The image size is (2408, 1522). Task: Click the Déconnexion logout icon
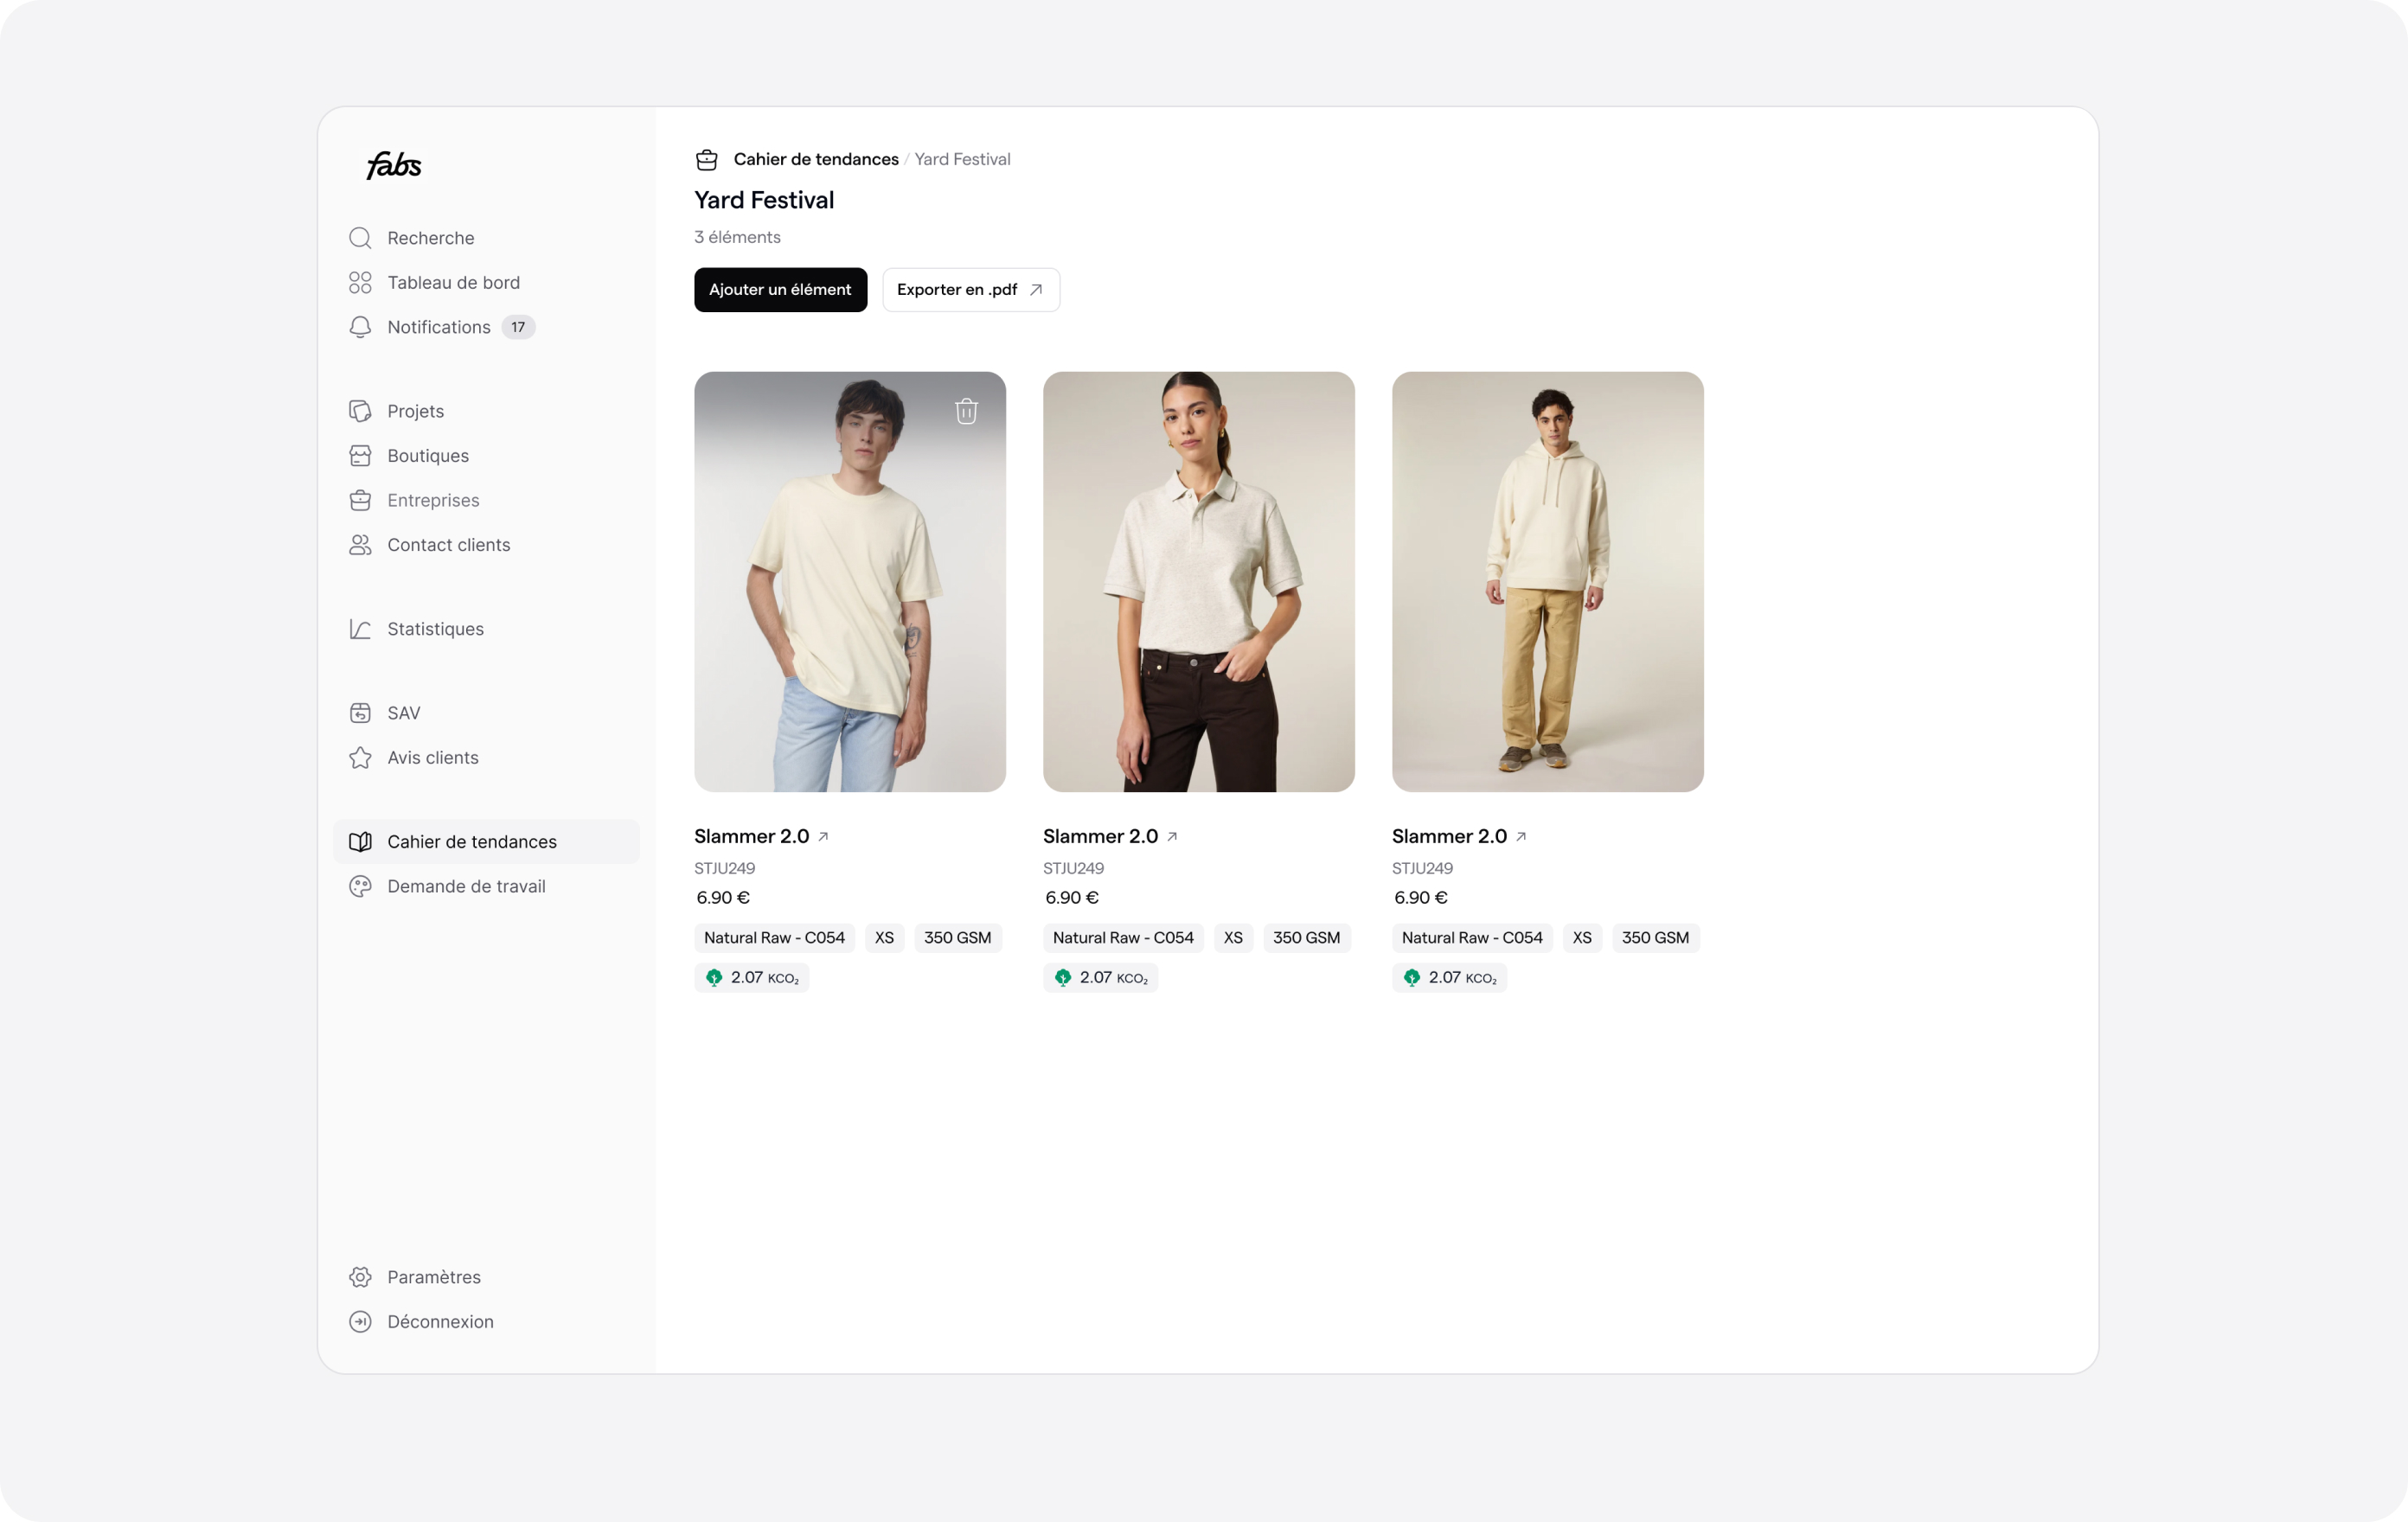360,1322
